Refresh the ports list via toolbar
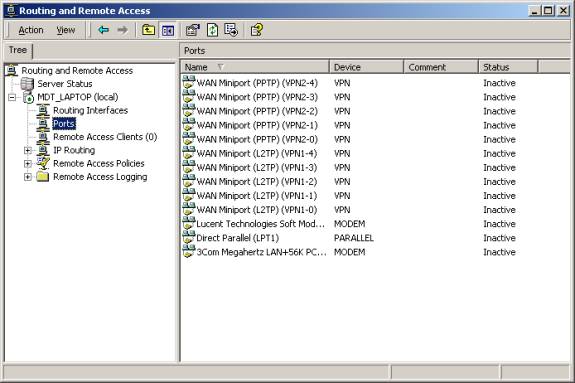This screenshot has height=383, width=575. click(x=212, y=30)
